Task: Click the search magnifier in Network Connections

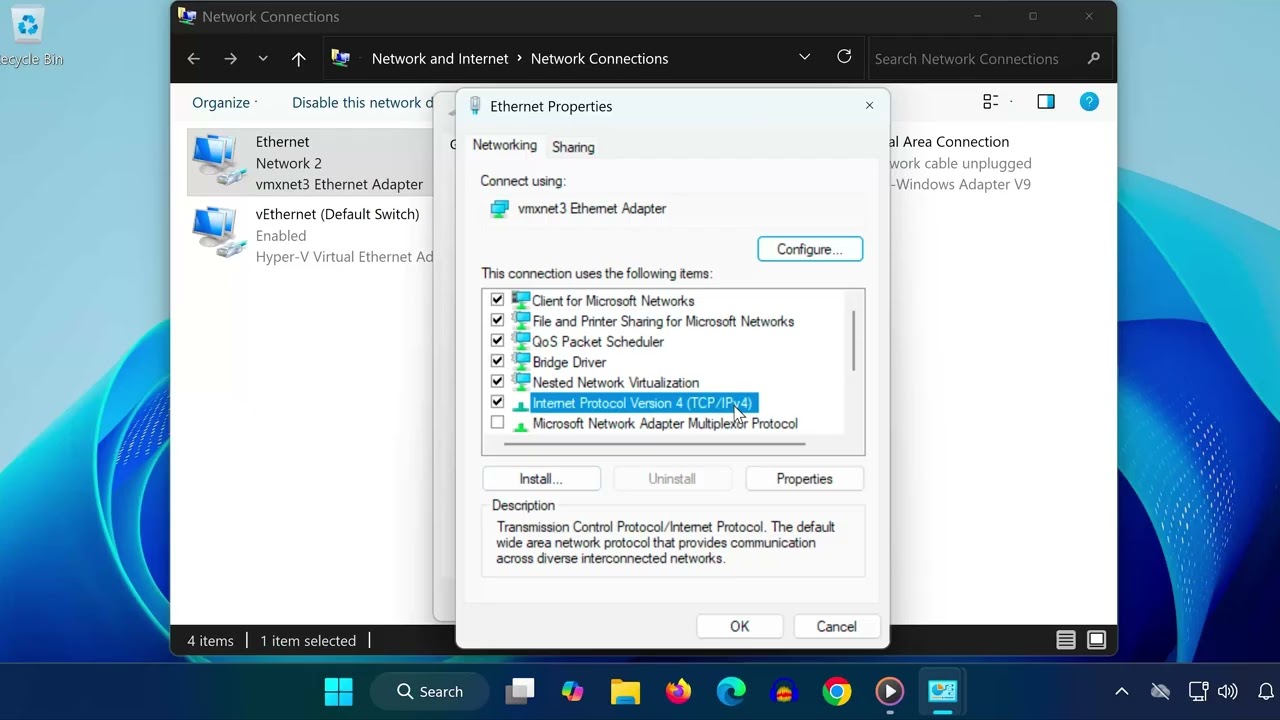Action: click(x=1093, y=59)
